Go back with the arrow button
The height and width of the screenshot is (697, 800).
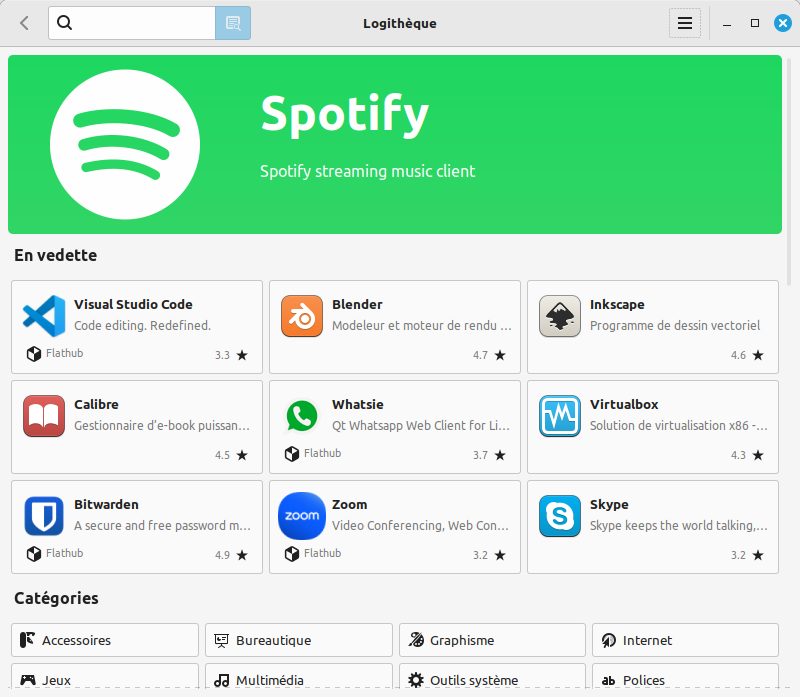(24, 23)
